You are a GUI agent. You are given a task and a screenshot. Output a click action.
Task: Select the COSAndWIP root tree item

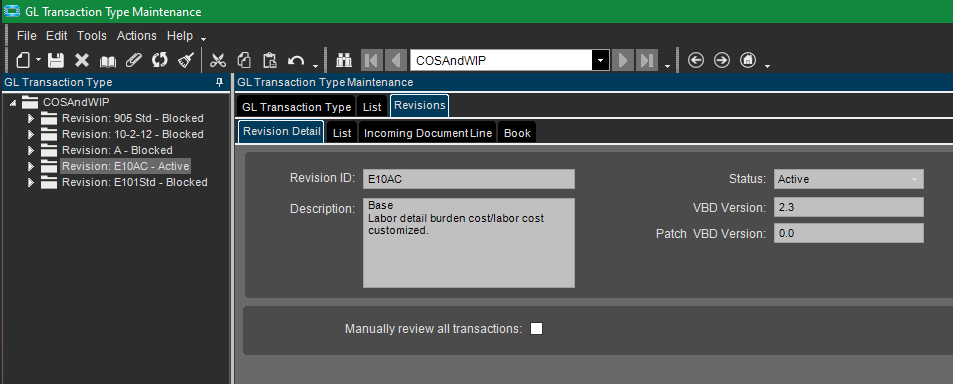click(76, 102)
